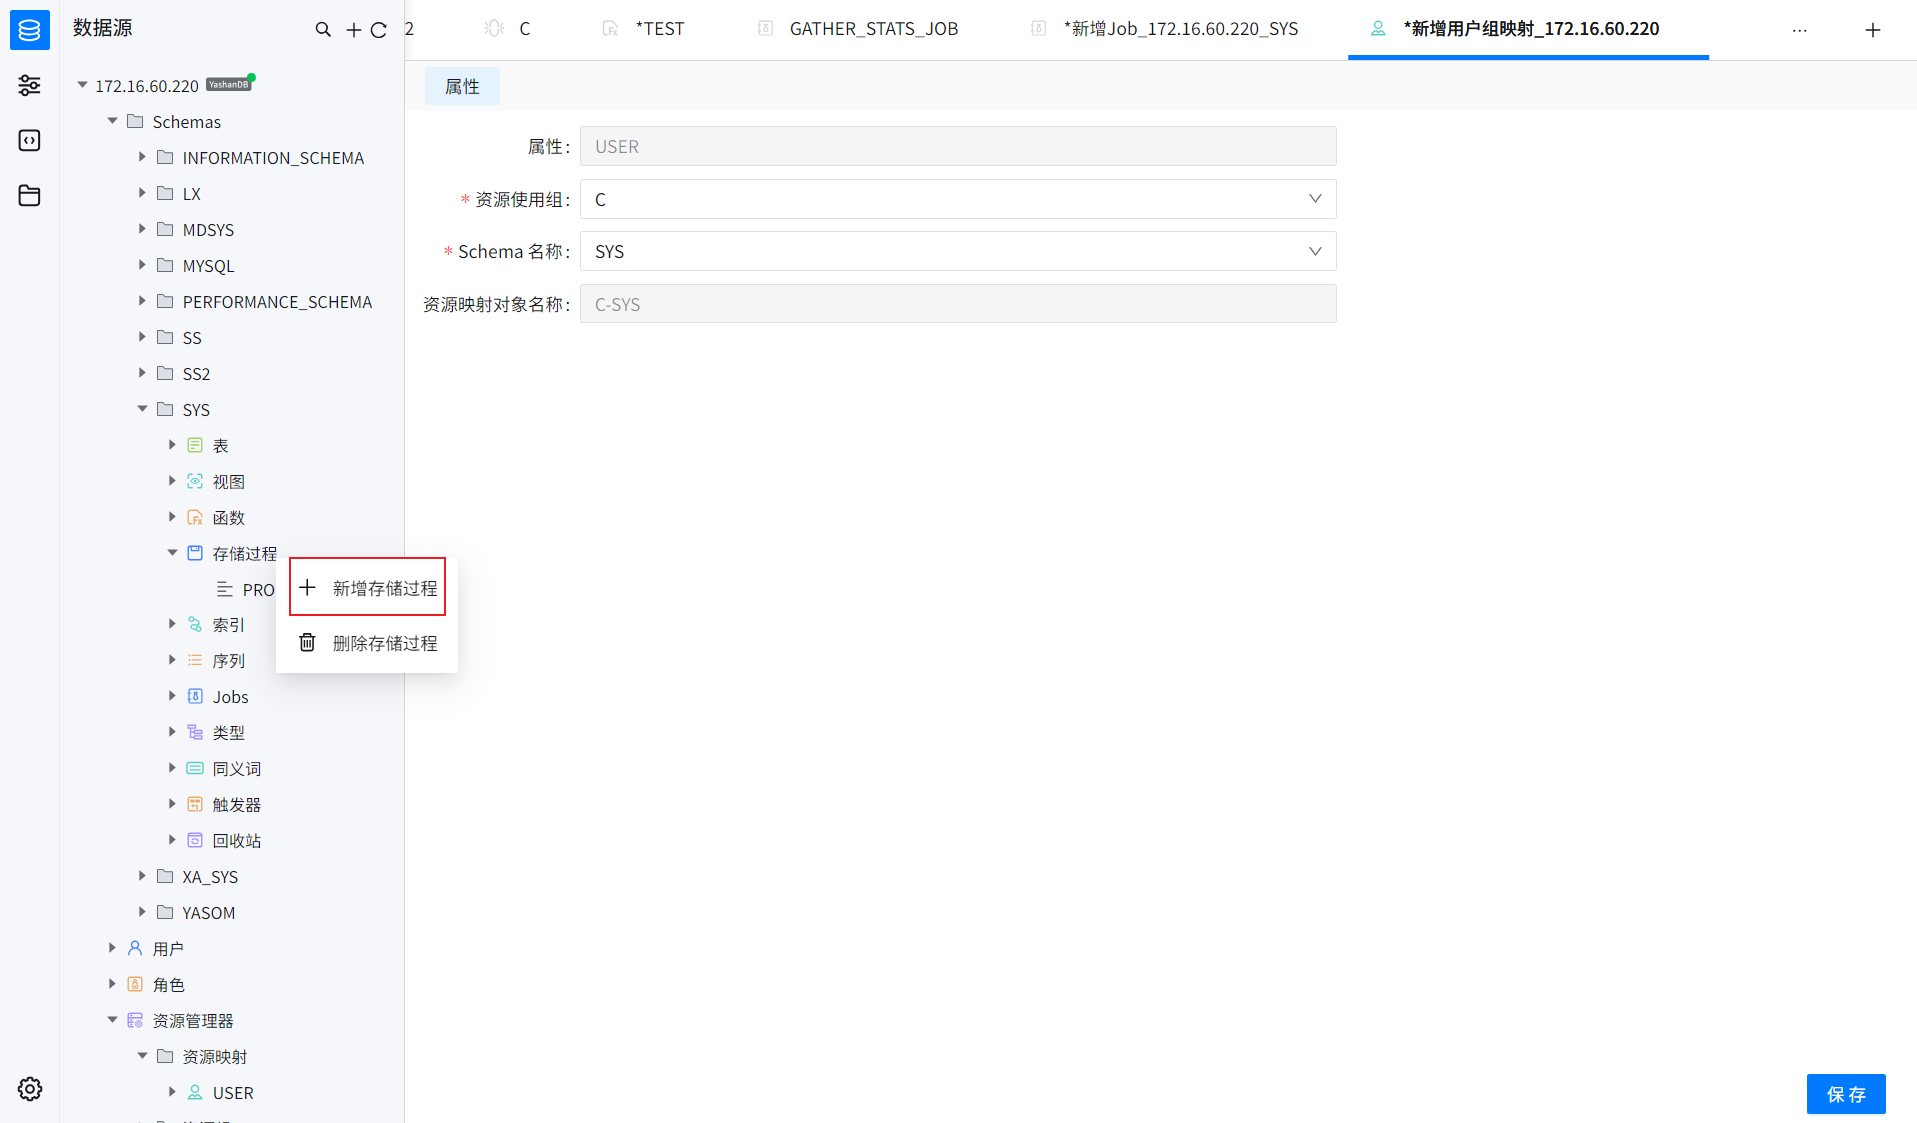Switch to the GATHER_STATS_JOB tab
The width and height of the screenshot is (1917, 1123).
[872, 29]
